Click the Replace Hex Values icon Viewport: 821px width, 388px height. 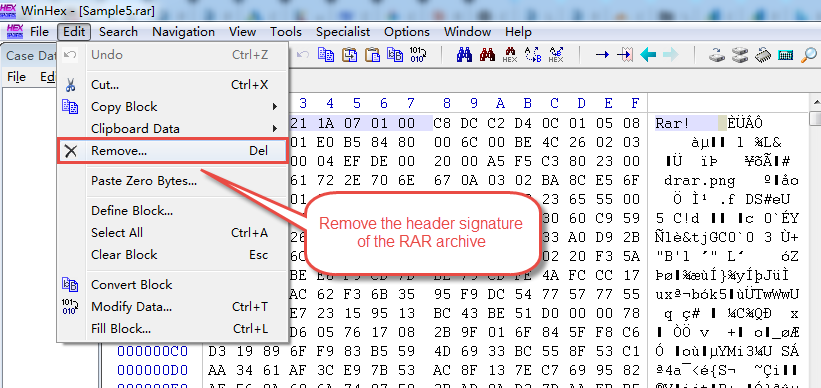[556, 54]
